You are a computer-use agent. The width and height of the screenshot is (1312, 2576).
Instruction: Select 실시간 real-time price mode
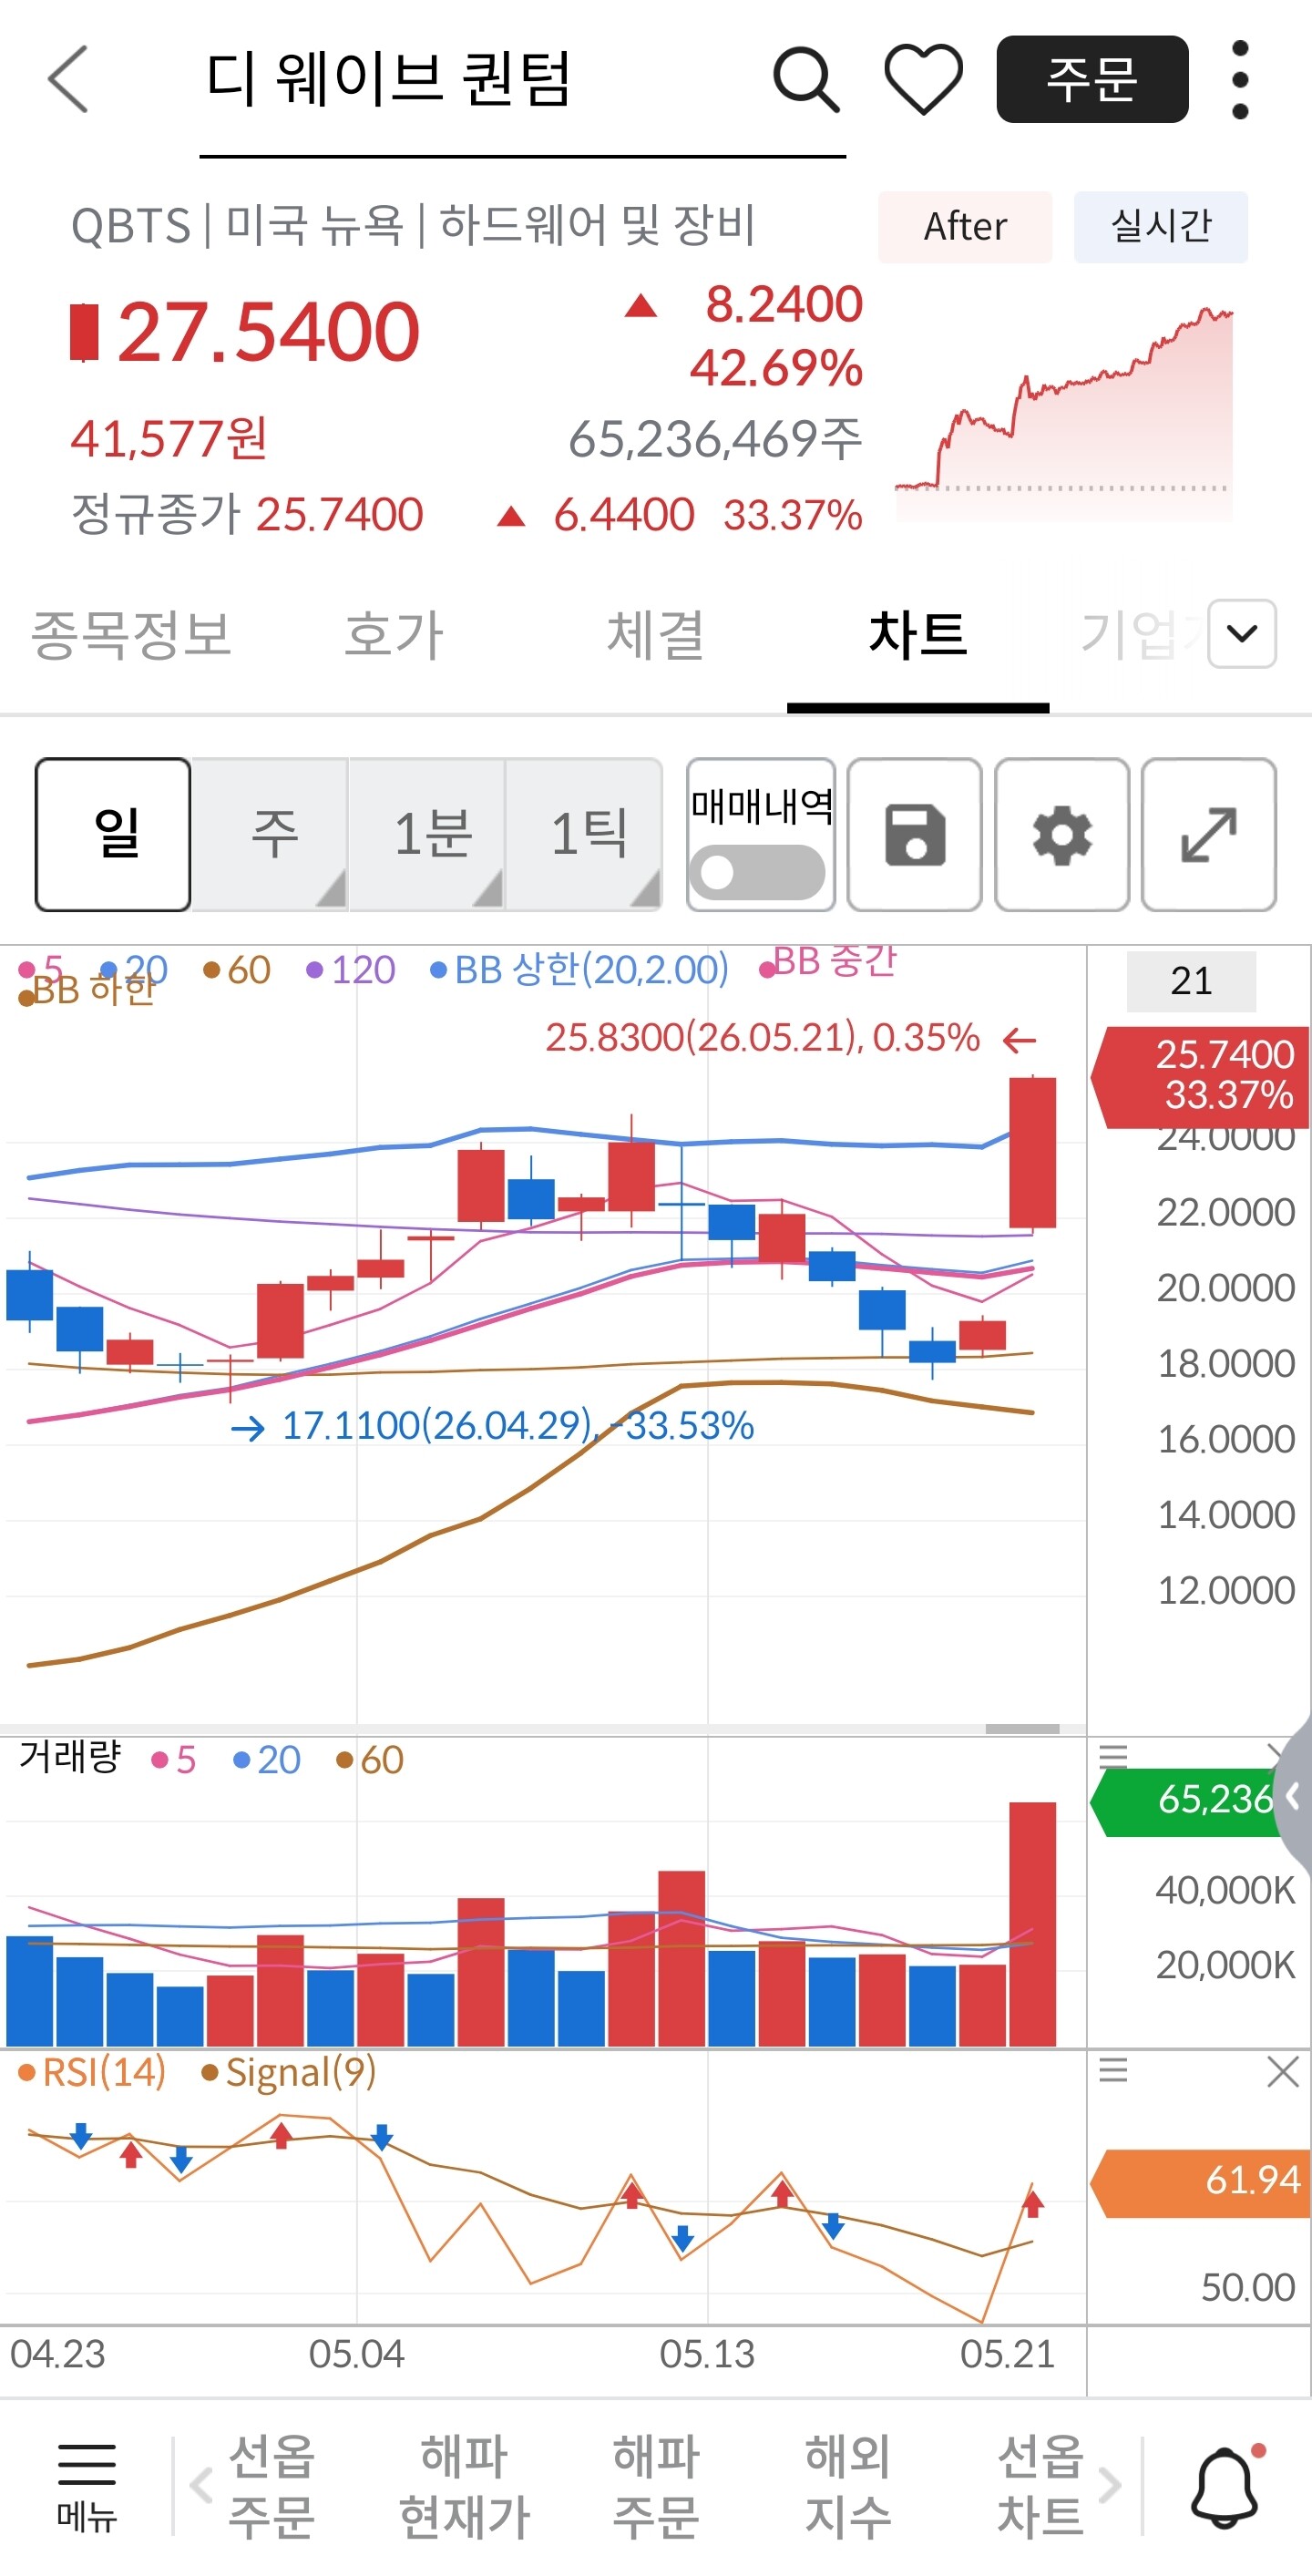1160,227
